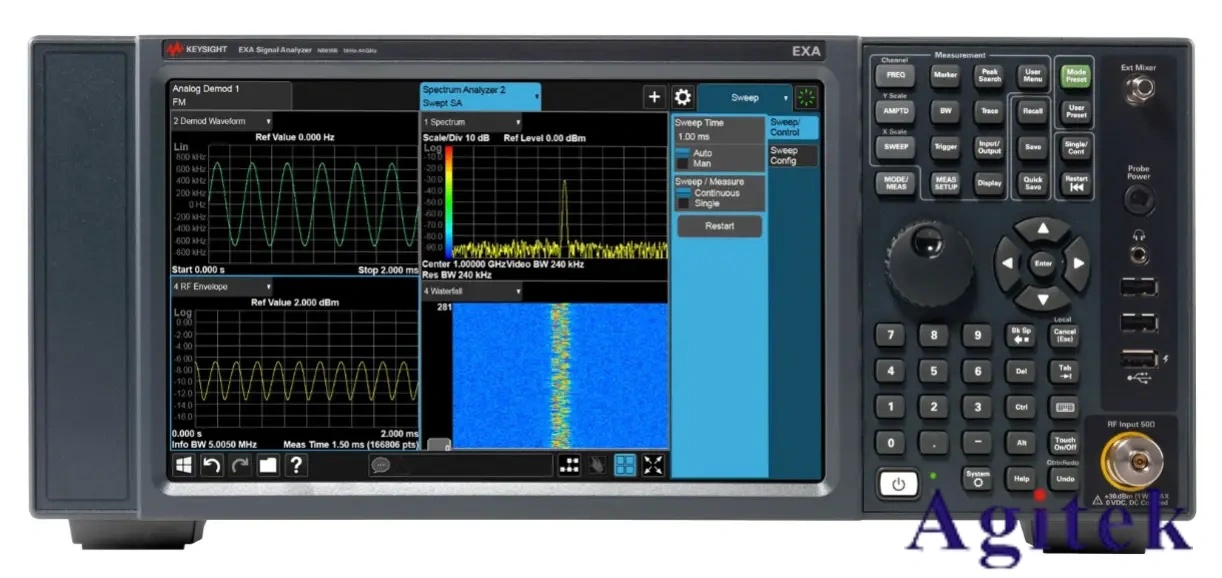Screen dimensions: 1222x578
Task: Click the Windows start icon on screen
Action: pyautogui.click(x=184, y=465)
